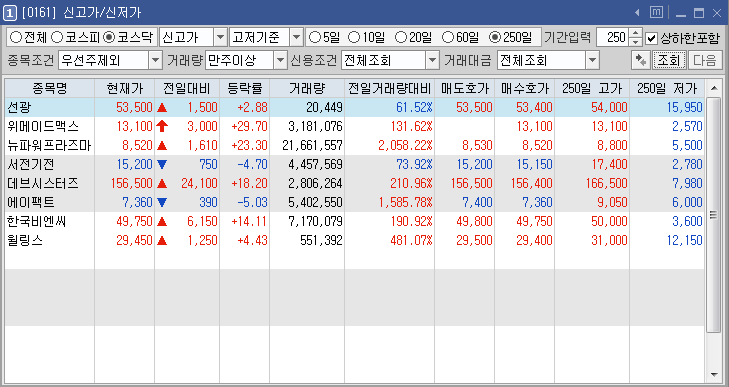
Task: Click the 전일대비 column header
Action: 187,88
